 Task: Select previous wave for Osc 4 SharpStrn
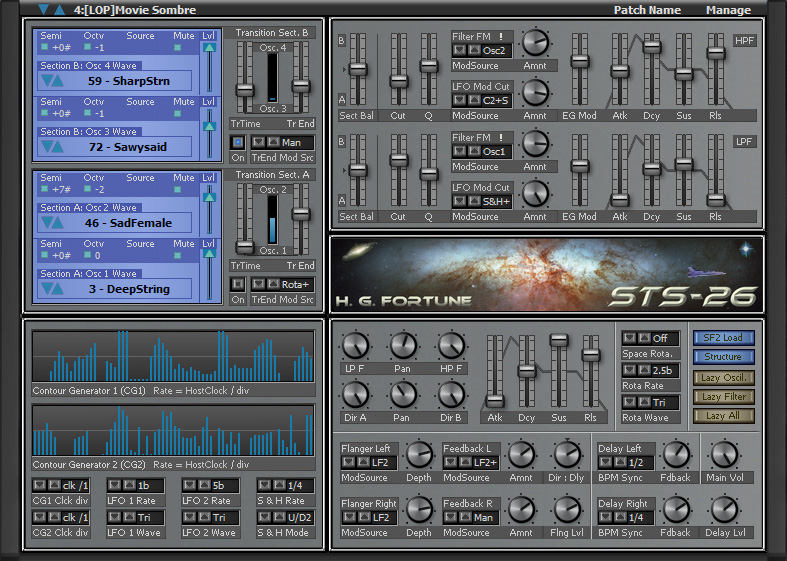click(x=47, y=81)
